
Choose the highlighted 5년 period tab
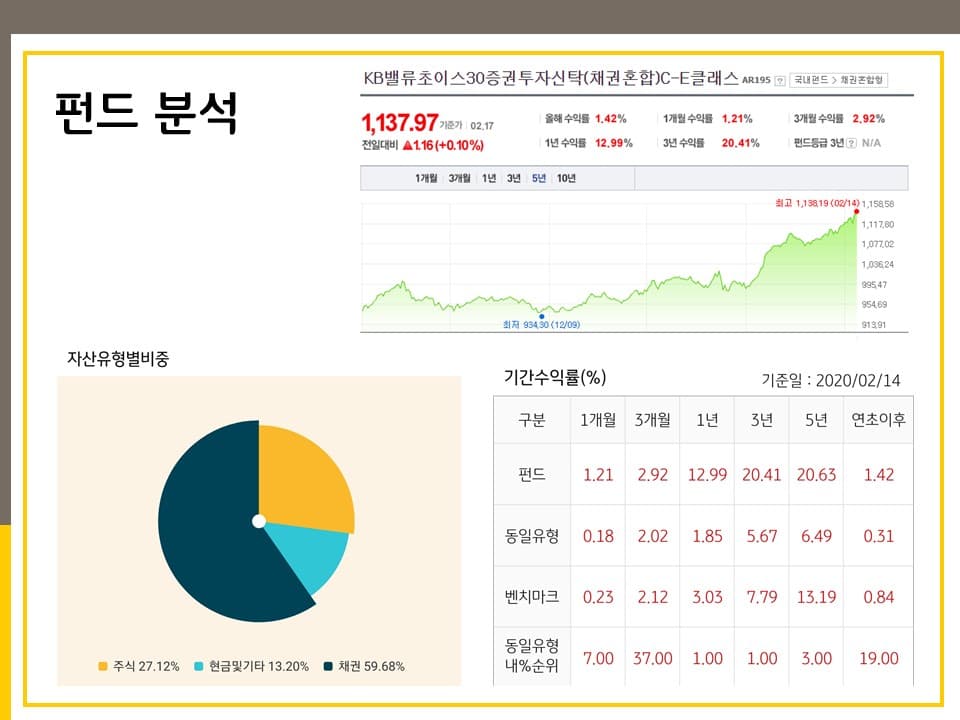point(539,178)
